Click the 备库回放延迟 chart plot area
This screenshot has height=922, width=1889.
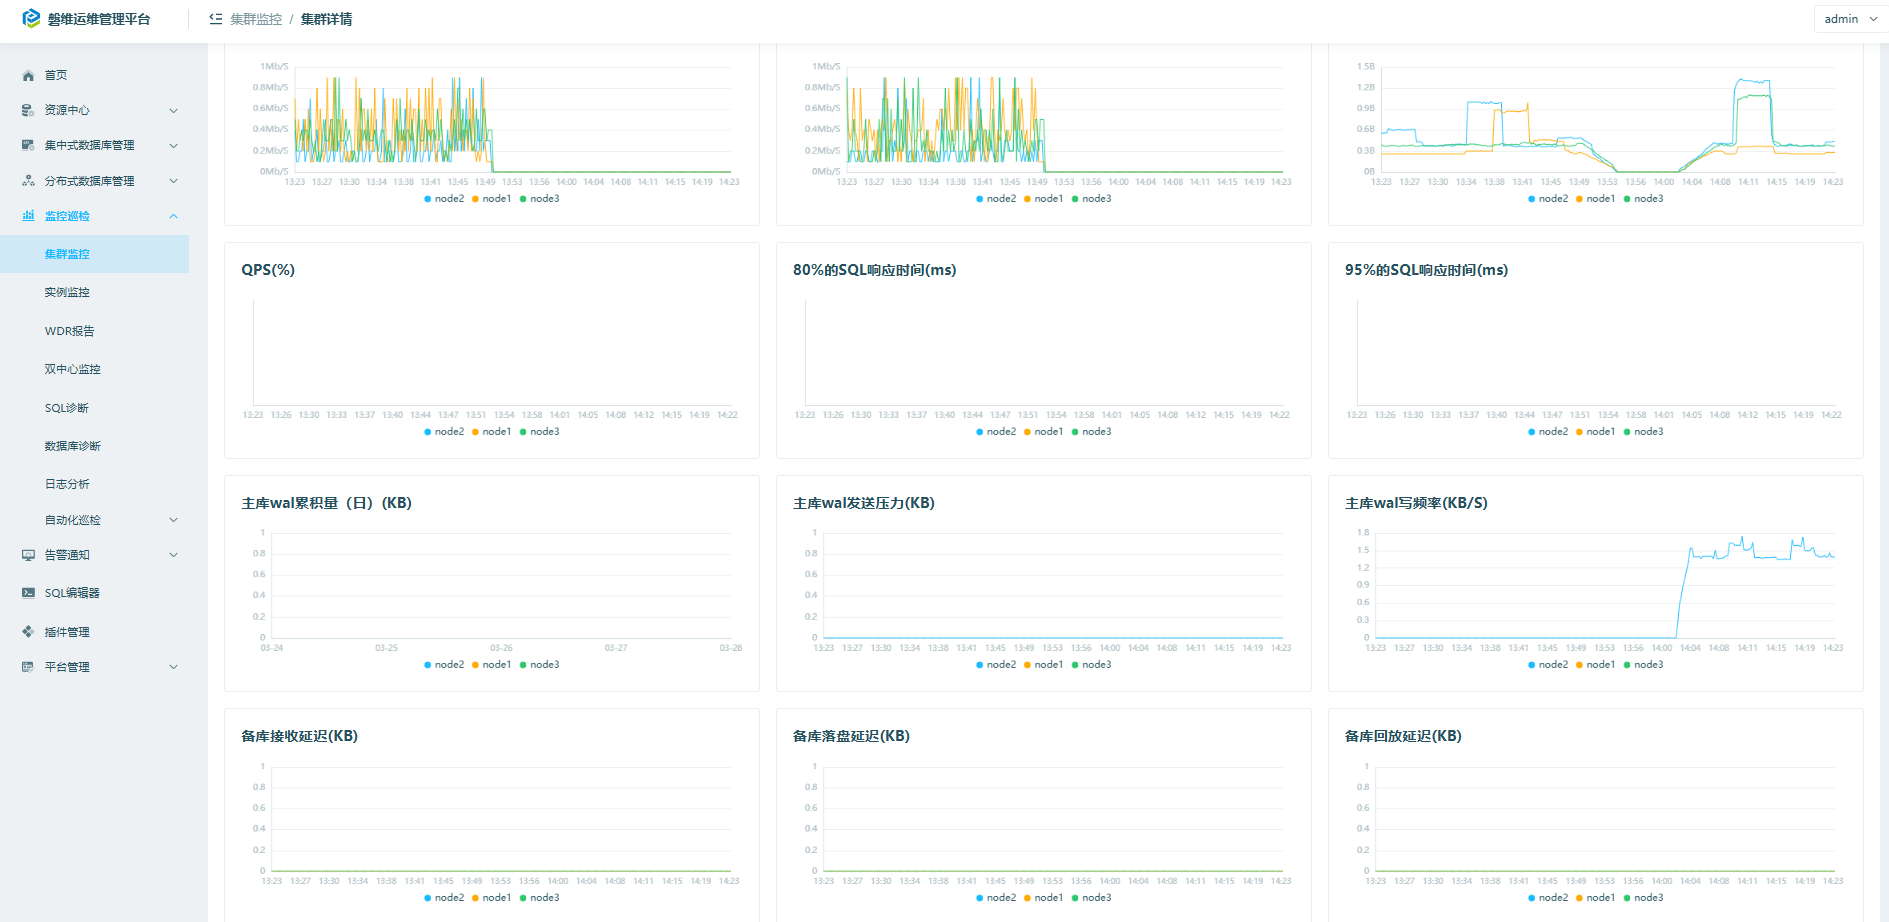coord(1605,819)
